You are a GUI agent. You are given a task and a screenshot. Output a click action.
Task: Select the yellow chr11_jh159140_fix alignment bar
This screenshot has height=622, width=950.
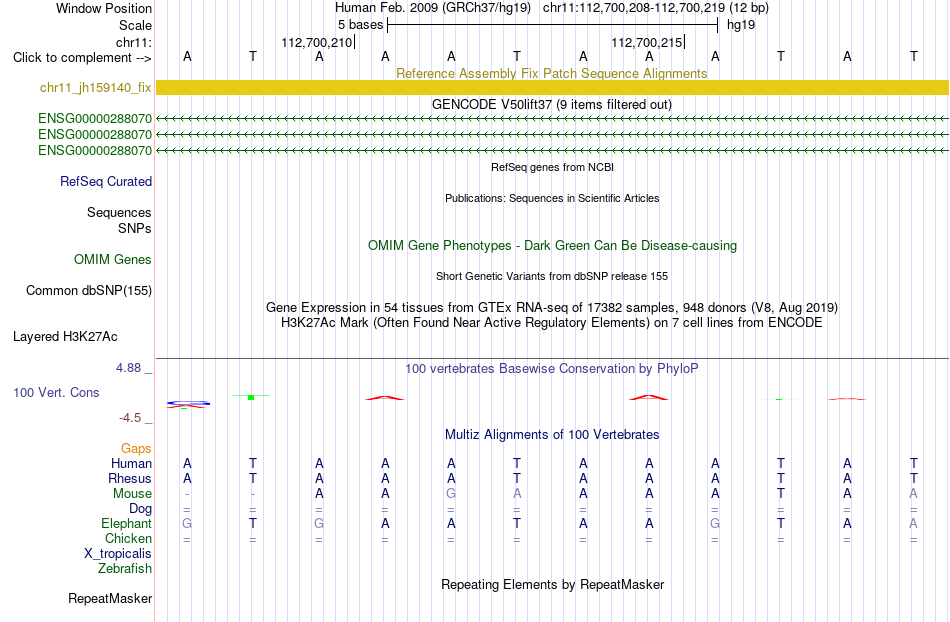552,87
